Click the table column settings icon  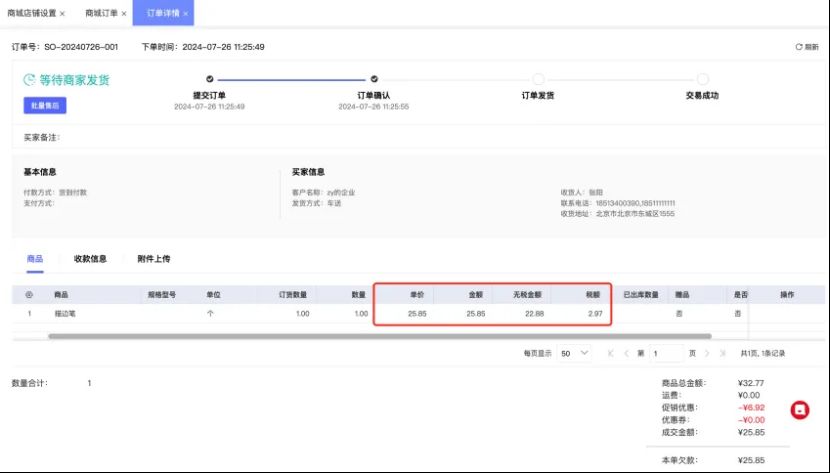click(28, 295)
